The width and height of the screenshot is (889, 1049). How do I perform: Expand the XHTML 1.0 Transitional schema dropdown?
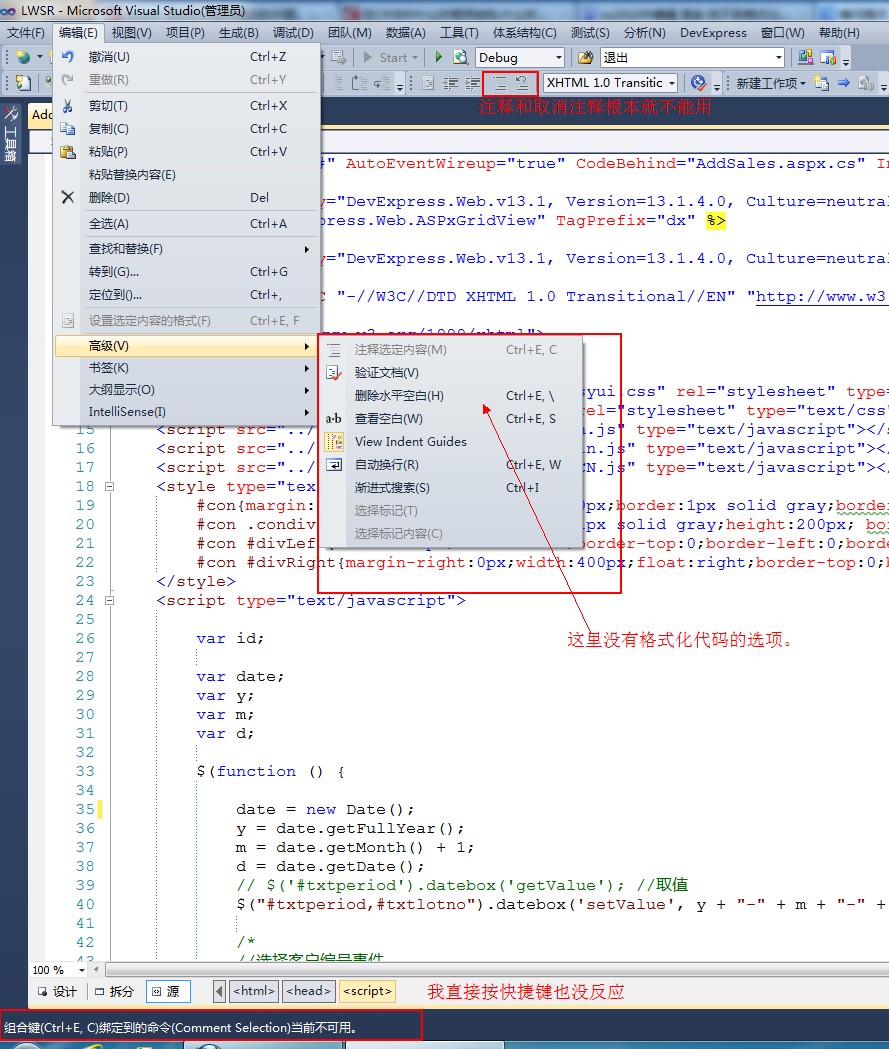(x=671, y=83)
